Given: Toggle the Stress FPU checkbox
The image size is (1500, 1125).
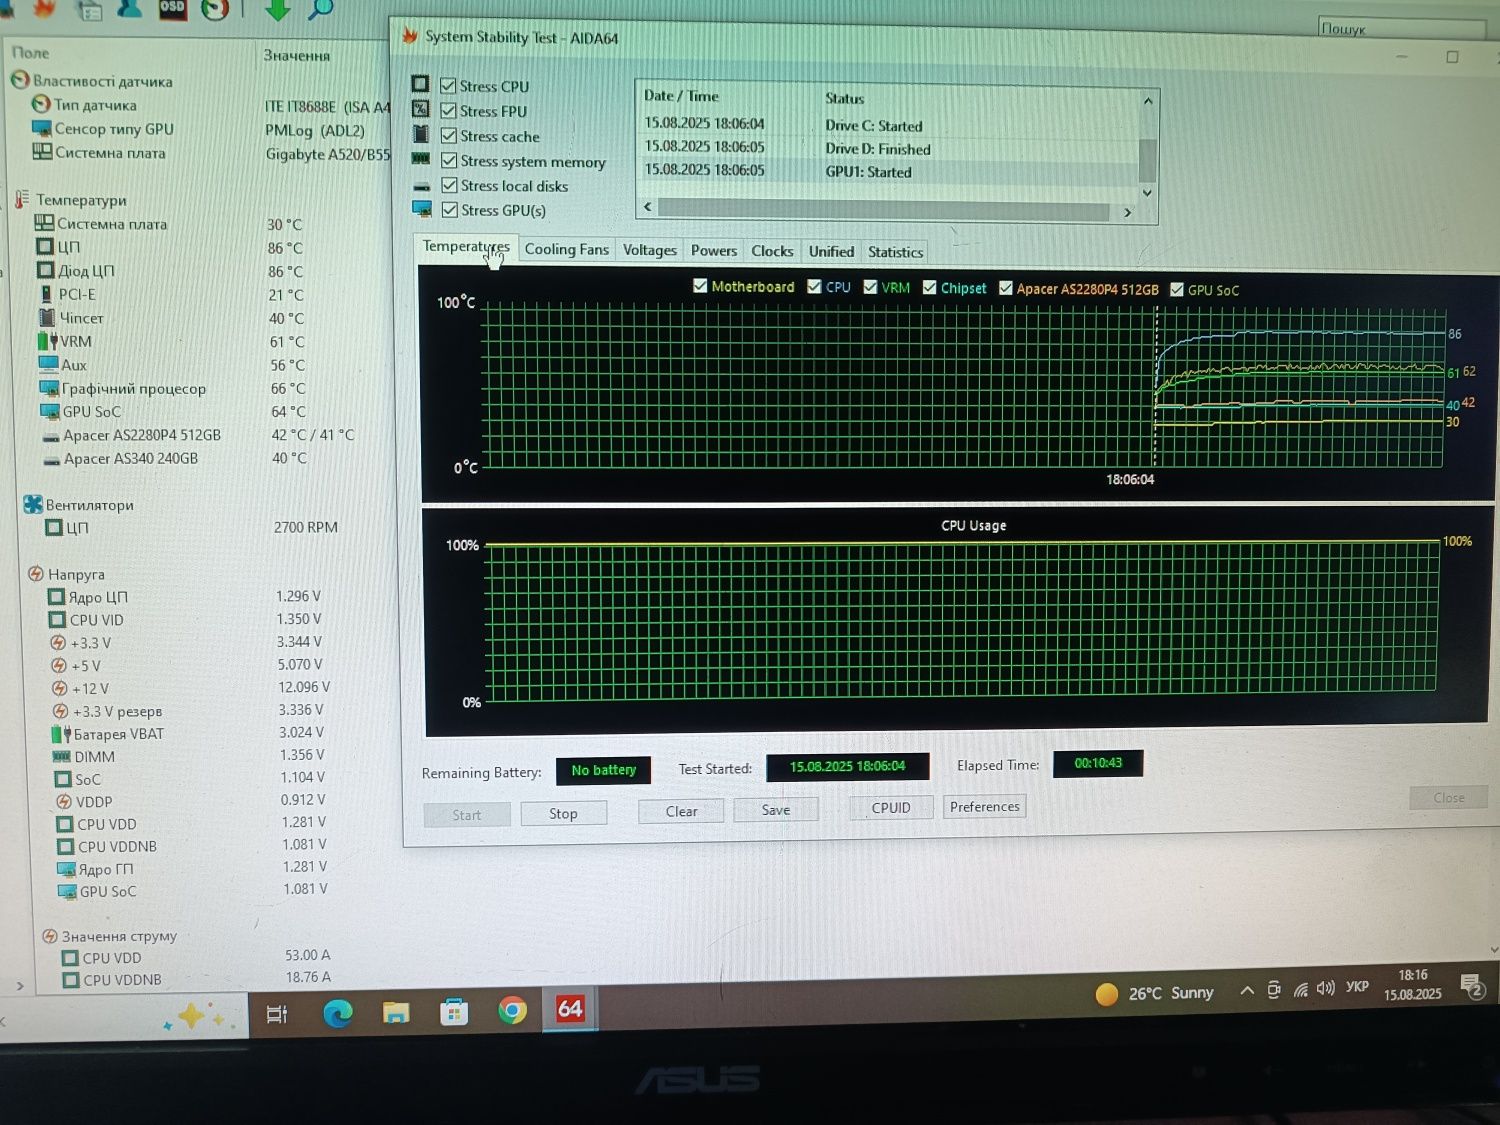Looking at the screenshot, I should (x=448, y=111).
